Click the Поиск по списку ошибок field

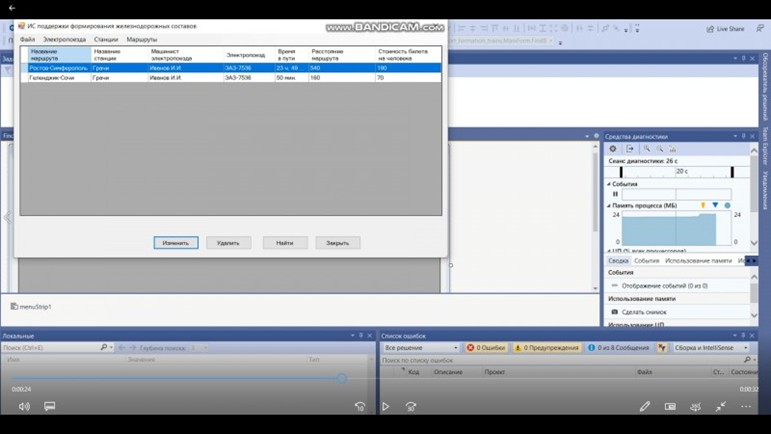coord(563,360)
